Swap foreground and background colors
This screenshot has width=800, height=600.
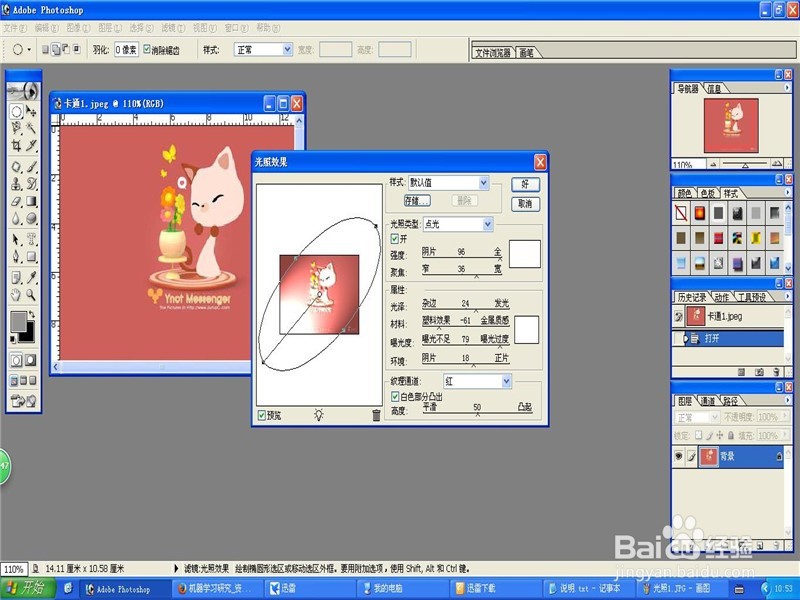click(32, 314)
